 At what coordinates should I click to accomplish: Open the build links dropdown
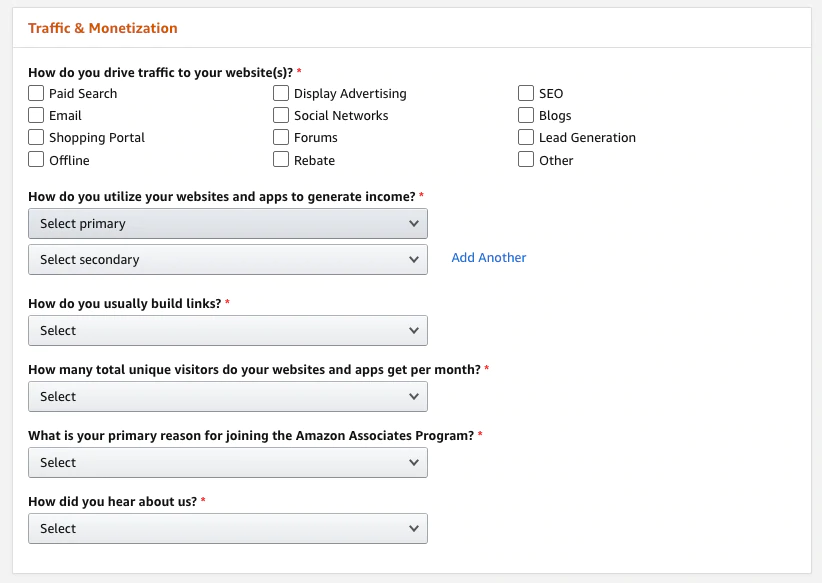pyautogui.click(x=228, y=331)
